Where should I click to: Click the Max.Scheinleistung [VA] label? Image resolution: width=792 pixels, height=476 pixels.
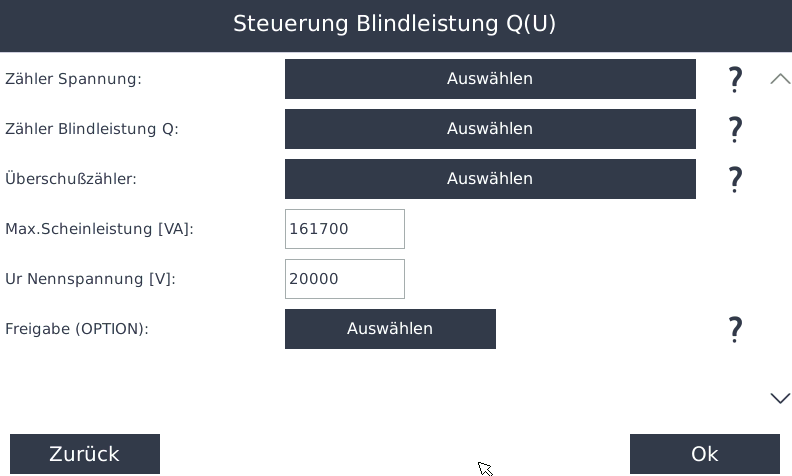[100, 229]
